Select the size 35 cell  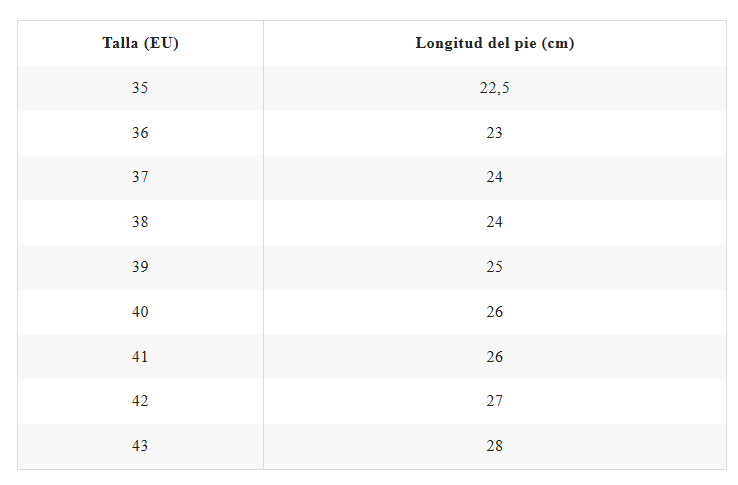tap(140, 88)
